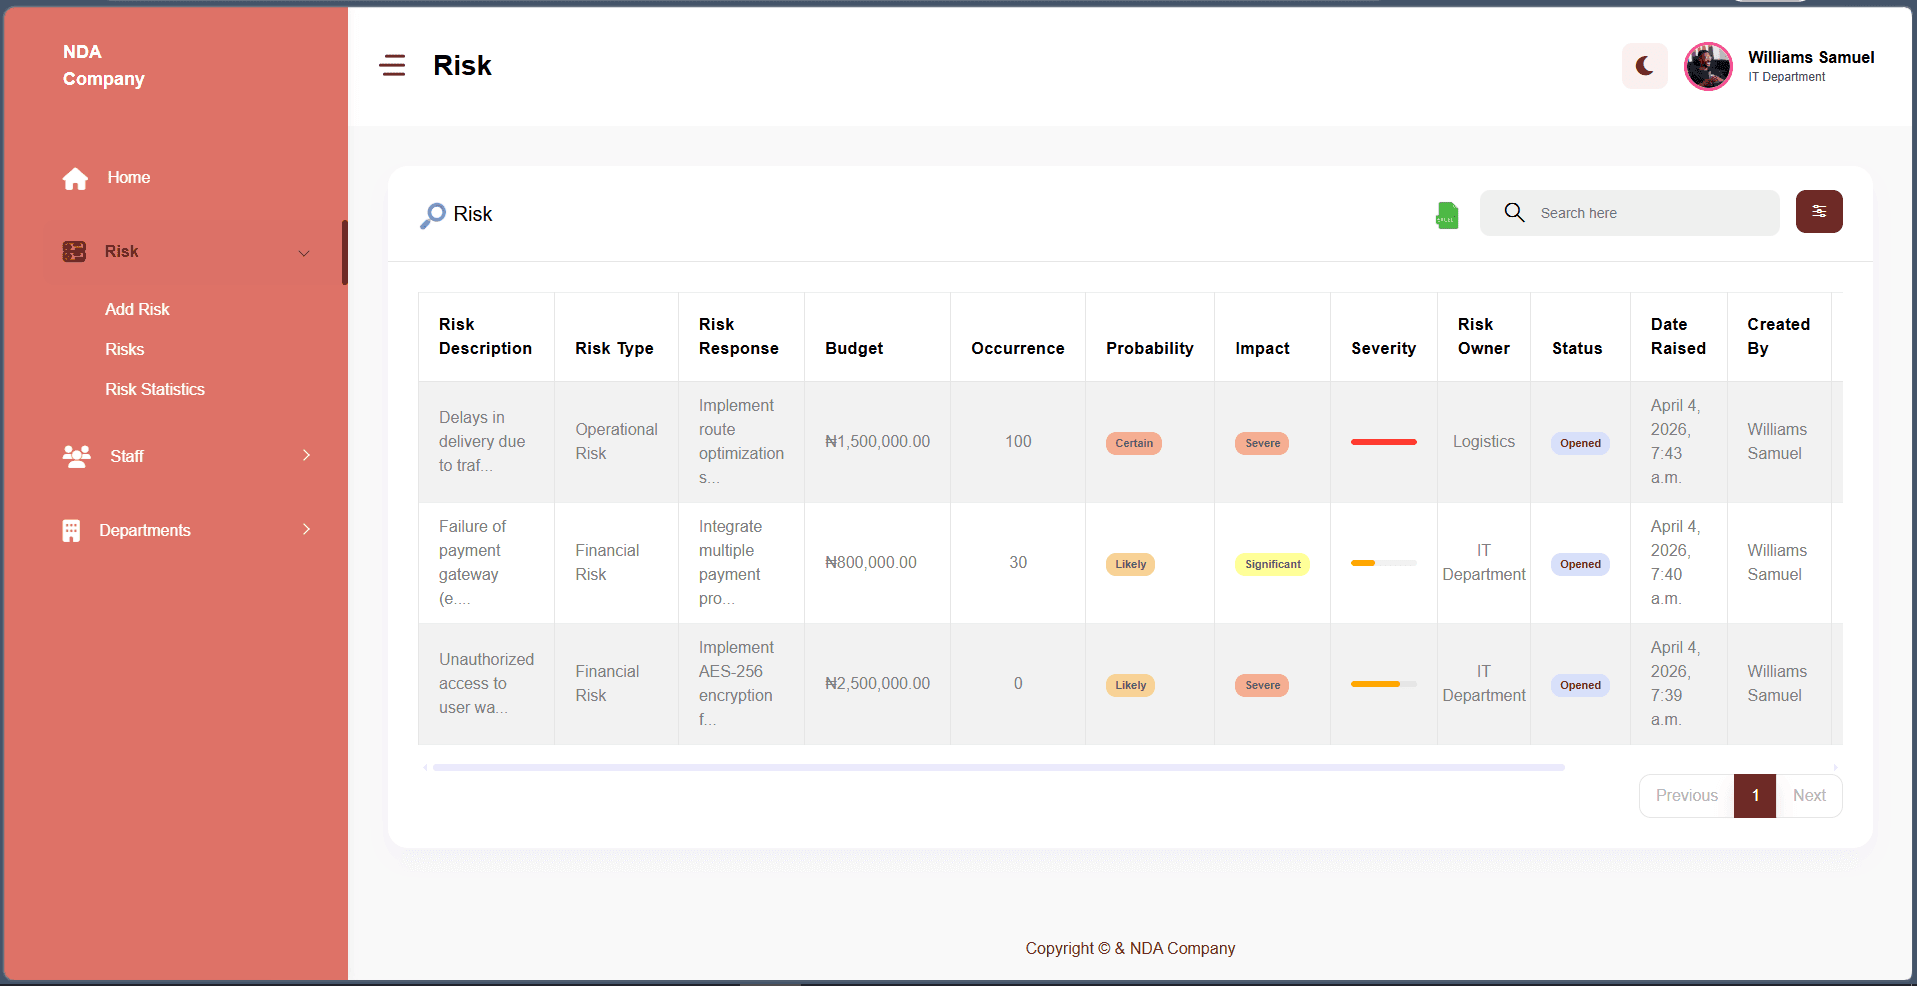Click severity bar for Delays in delivery
The height and width of the screenshot is (986, 1917).
(1383, 442)
